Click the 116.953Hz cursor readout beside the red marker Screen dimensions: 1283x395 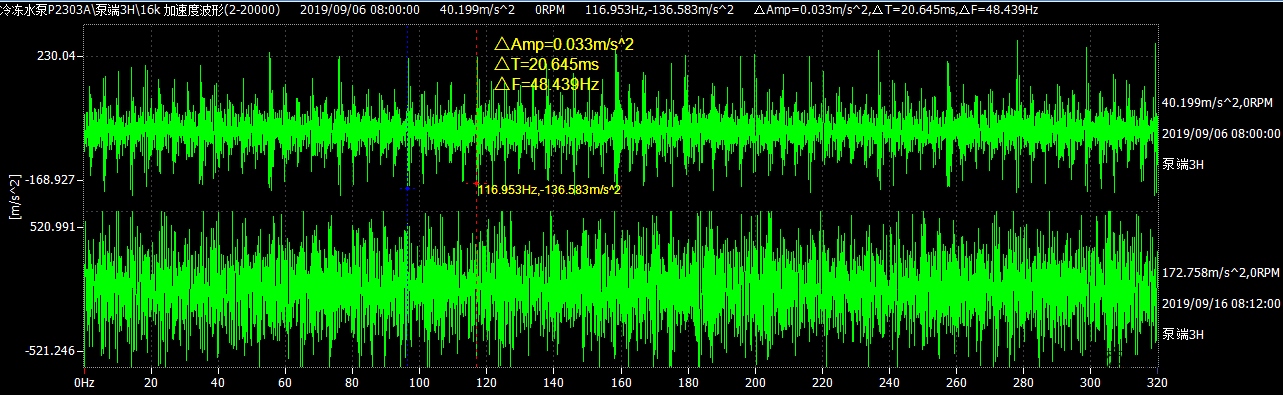coord(549,189)
